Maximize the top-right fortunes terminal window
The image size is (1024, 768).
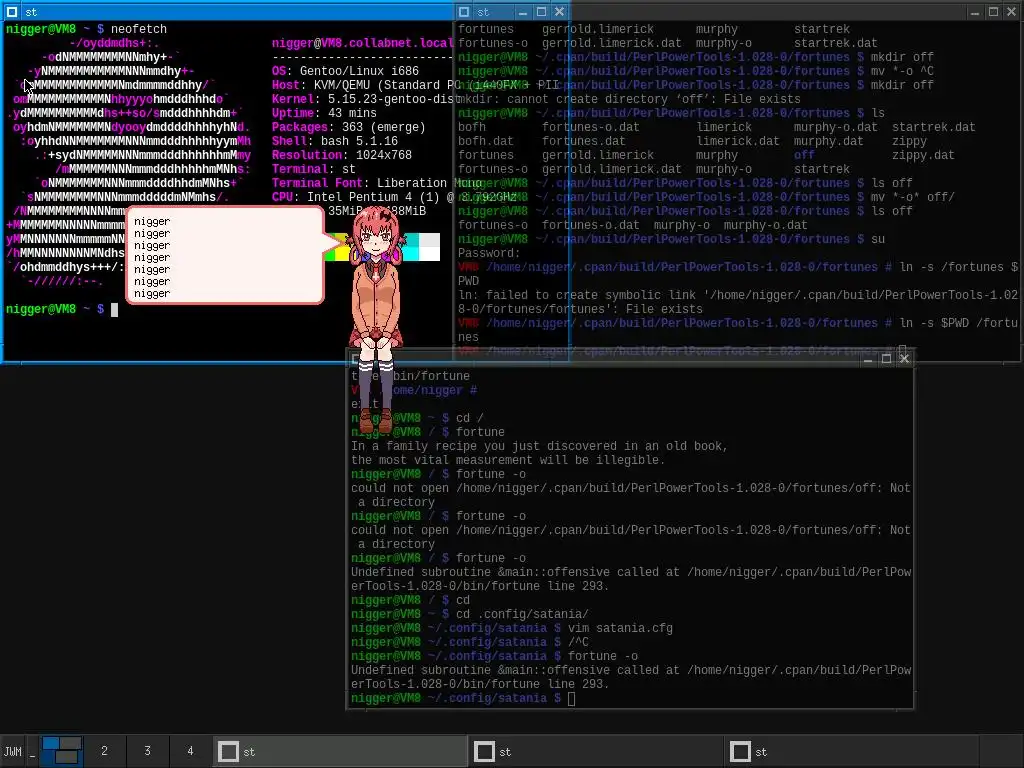point(993,12)
